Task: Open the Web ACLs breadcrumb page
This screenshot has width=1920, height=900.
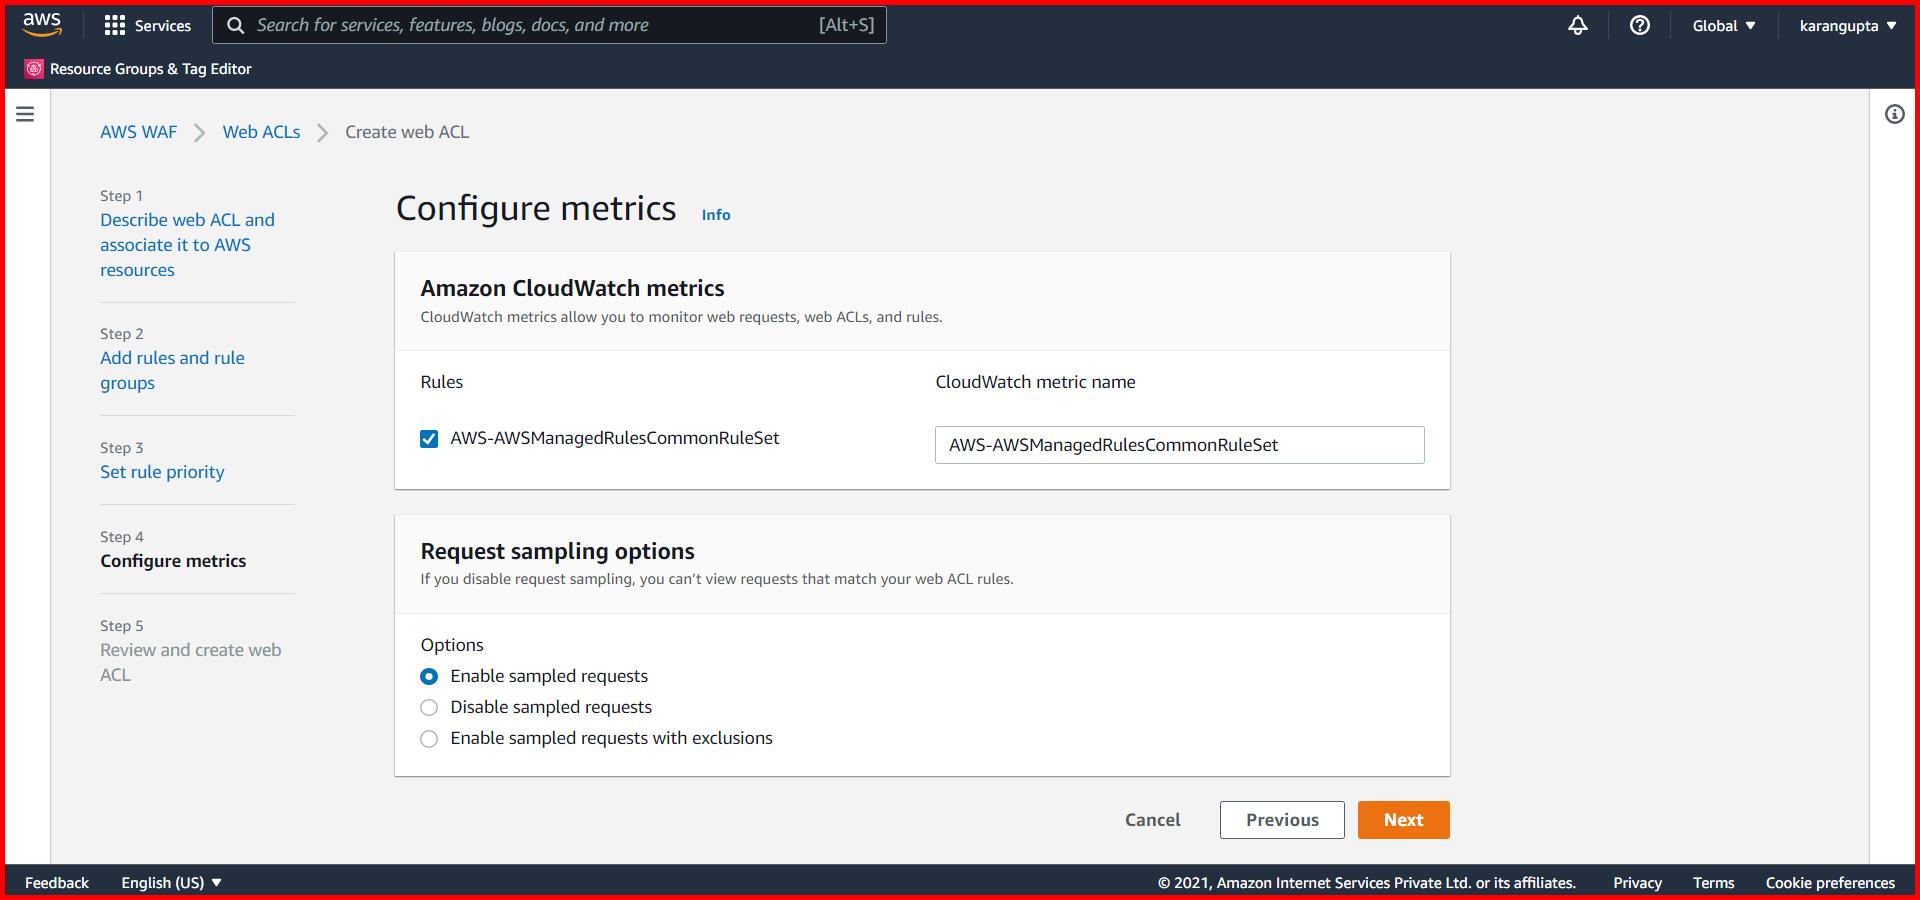Action: pyautogui.click(x=261, y=131)
